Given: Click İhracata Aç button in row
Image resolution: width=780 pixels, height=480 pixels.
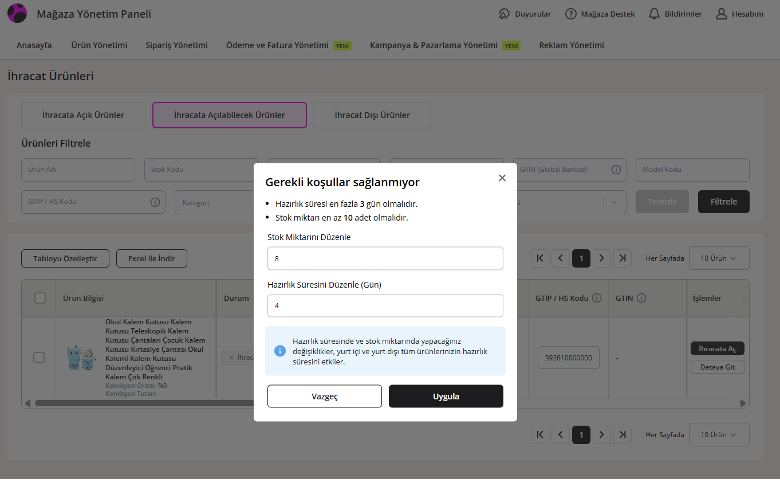Looking at the screenshot, I should pos(717,349).
